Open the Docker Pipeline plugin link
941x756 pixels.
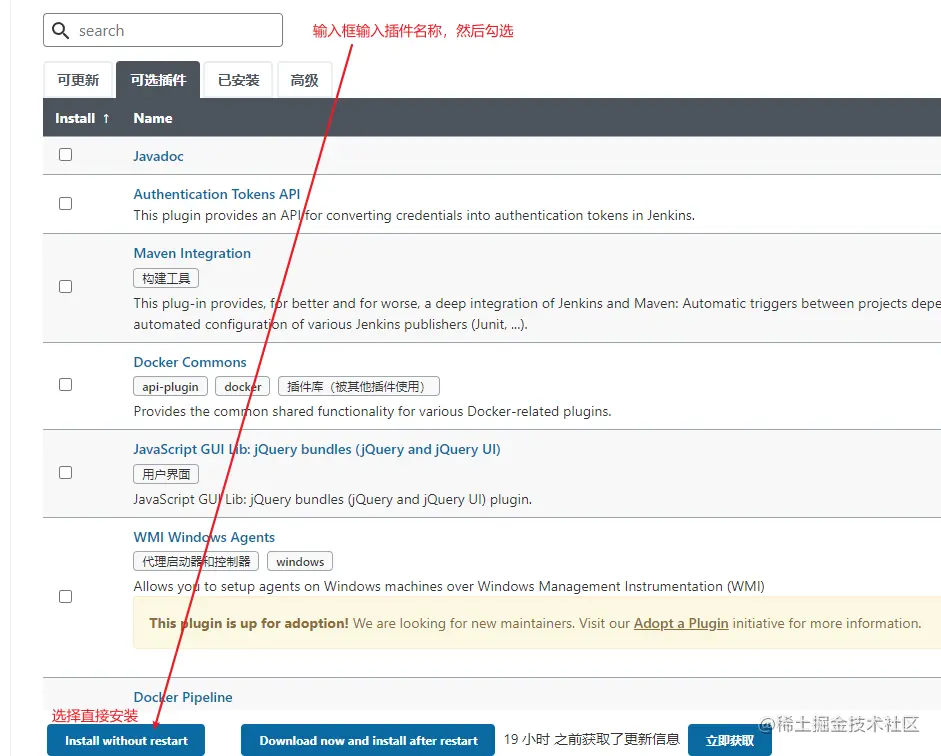(x=182, y=697)
